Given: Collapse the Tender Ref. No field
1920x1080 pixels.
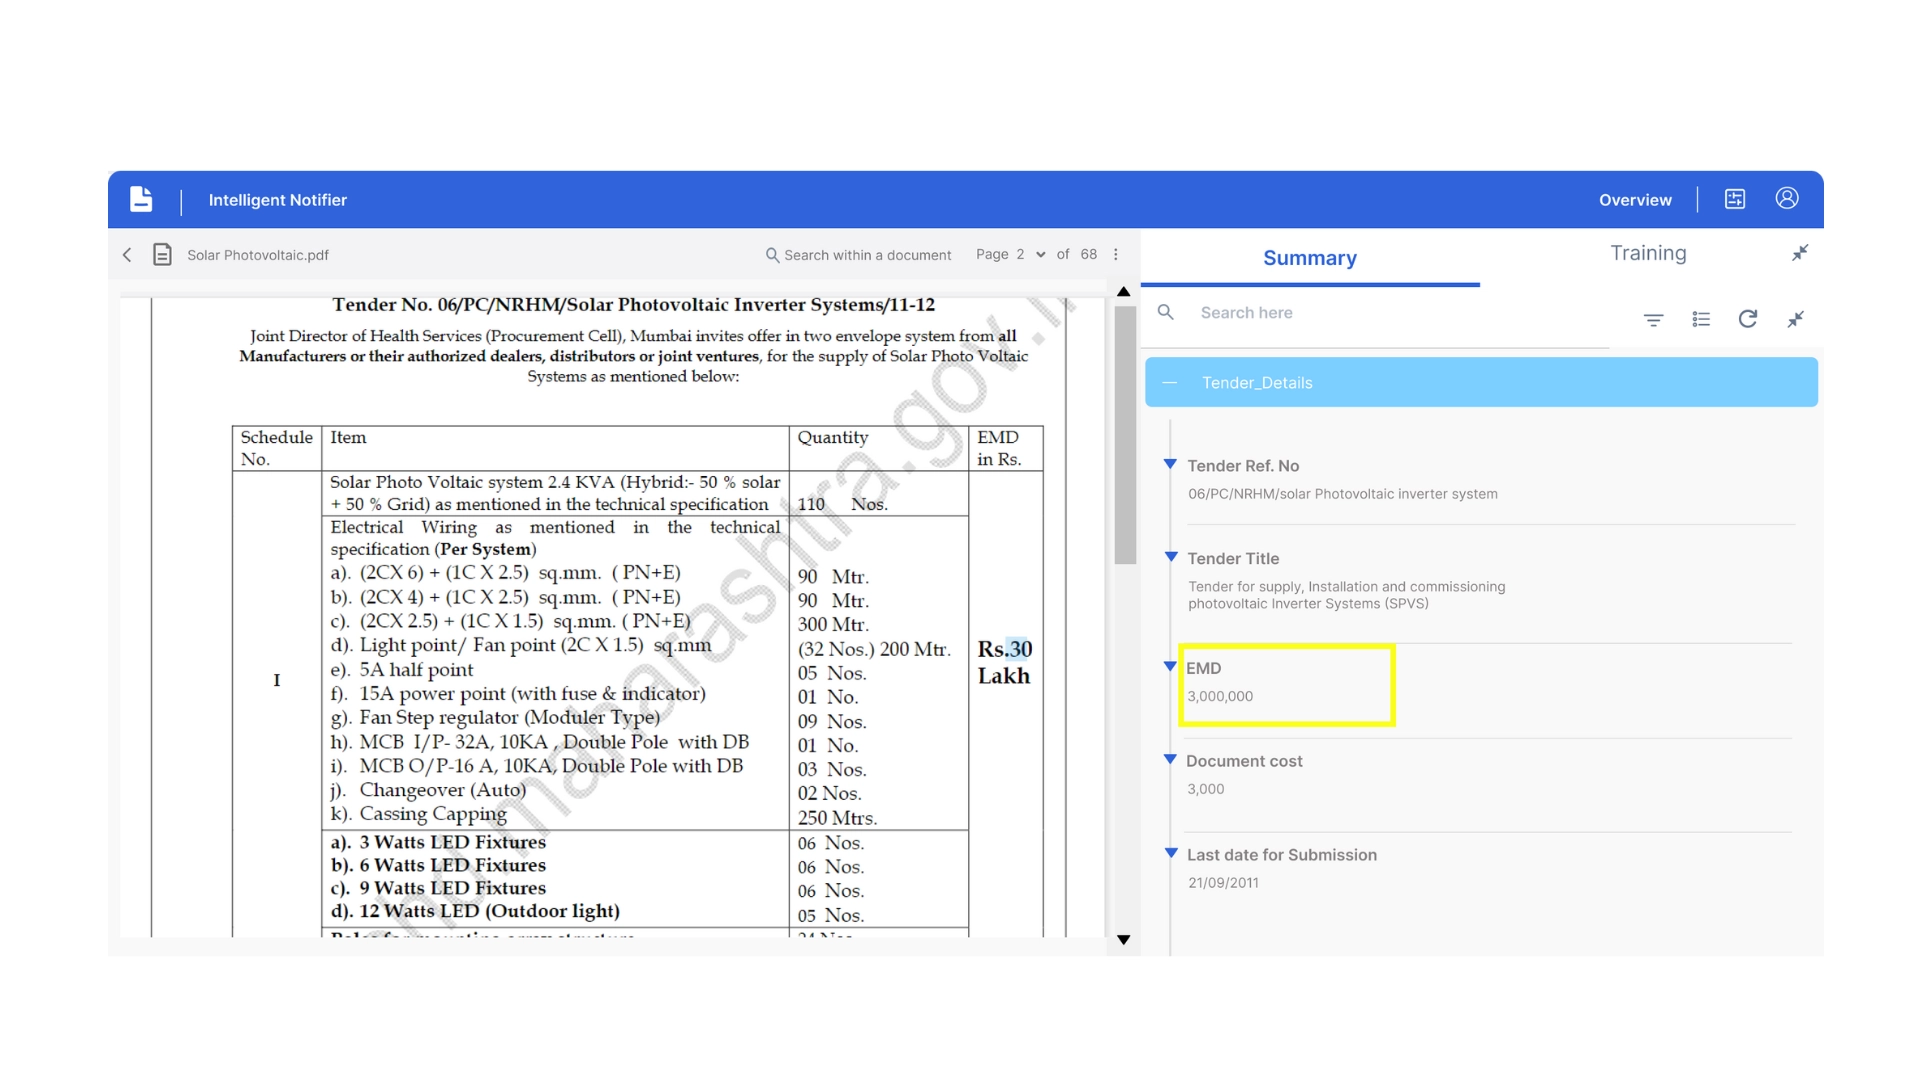Looking at the screenshot, I should [1170, 464].
